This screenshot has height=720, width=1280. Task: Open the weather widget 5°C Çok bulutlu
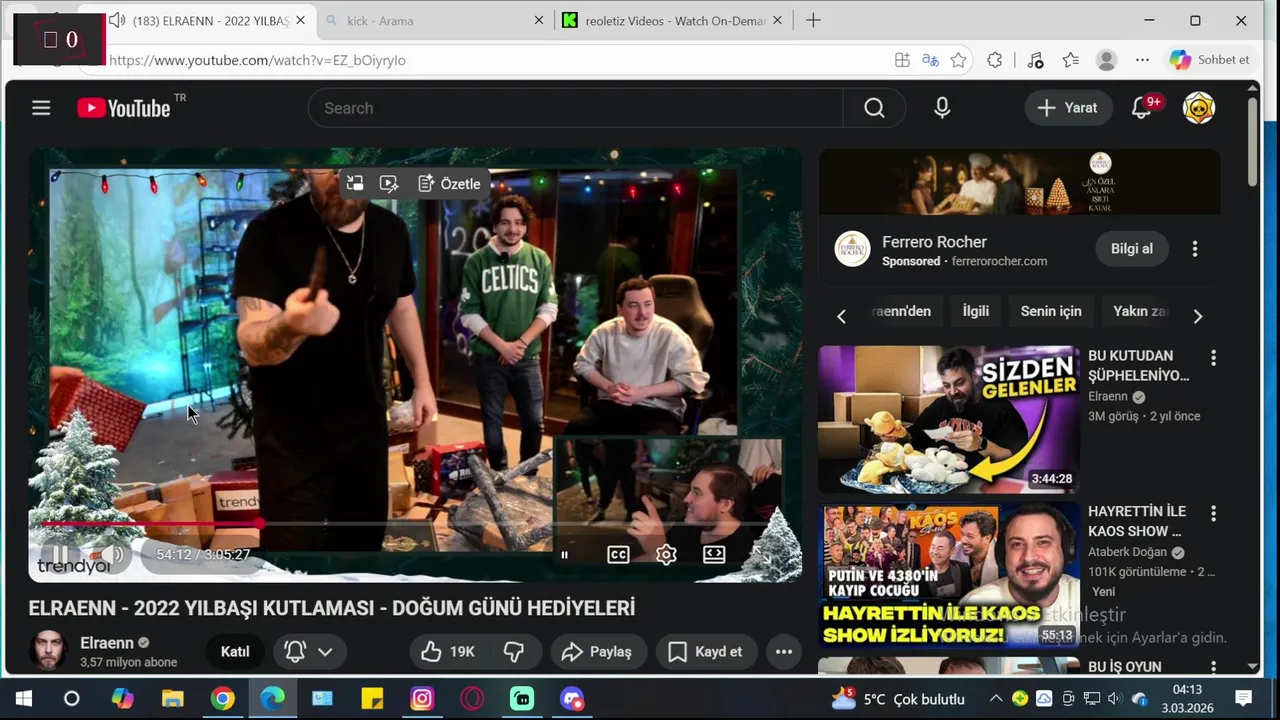tap(898, 699)
